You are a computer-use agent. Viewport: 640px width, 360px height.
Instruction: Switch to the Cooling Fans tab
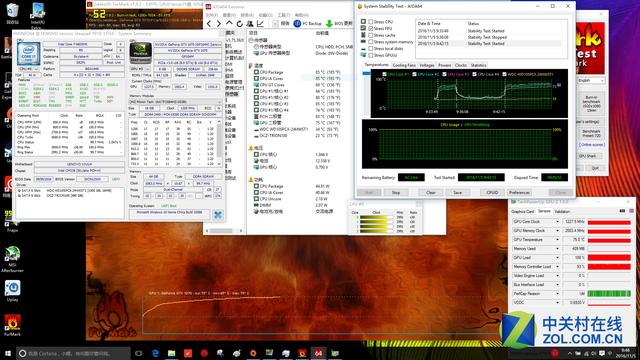point(404,65)
